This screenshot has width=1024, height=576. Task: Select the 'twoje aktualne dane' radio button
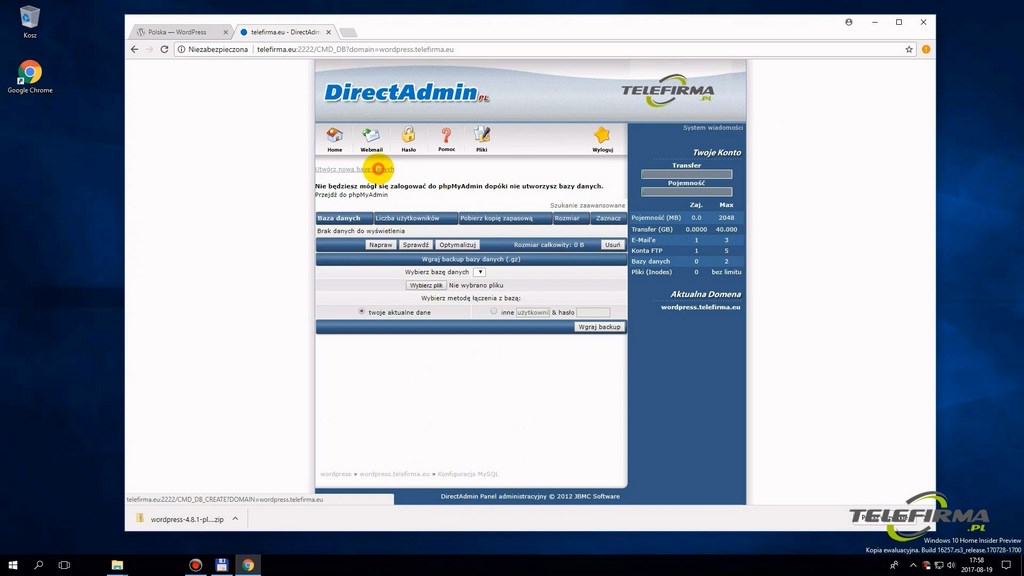361,312
